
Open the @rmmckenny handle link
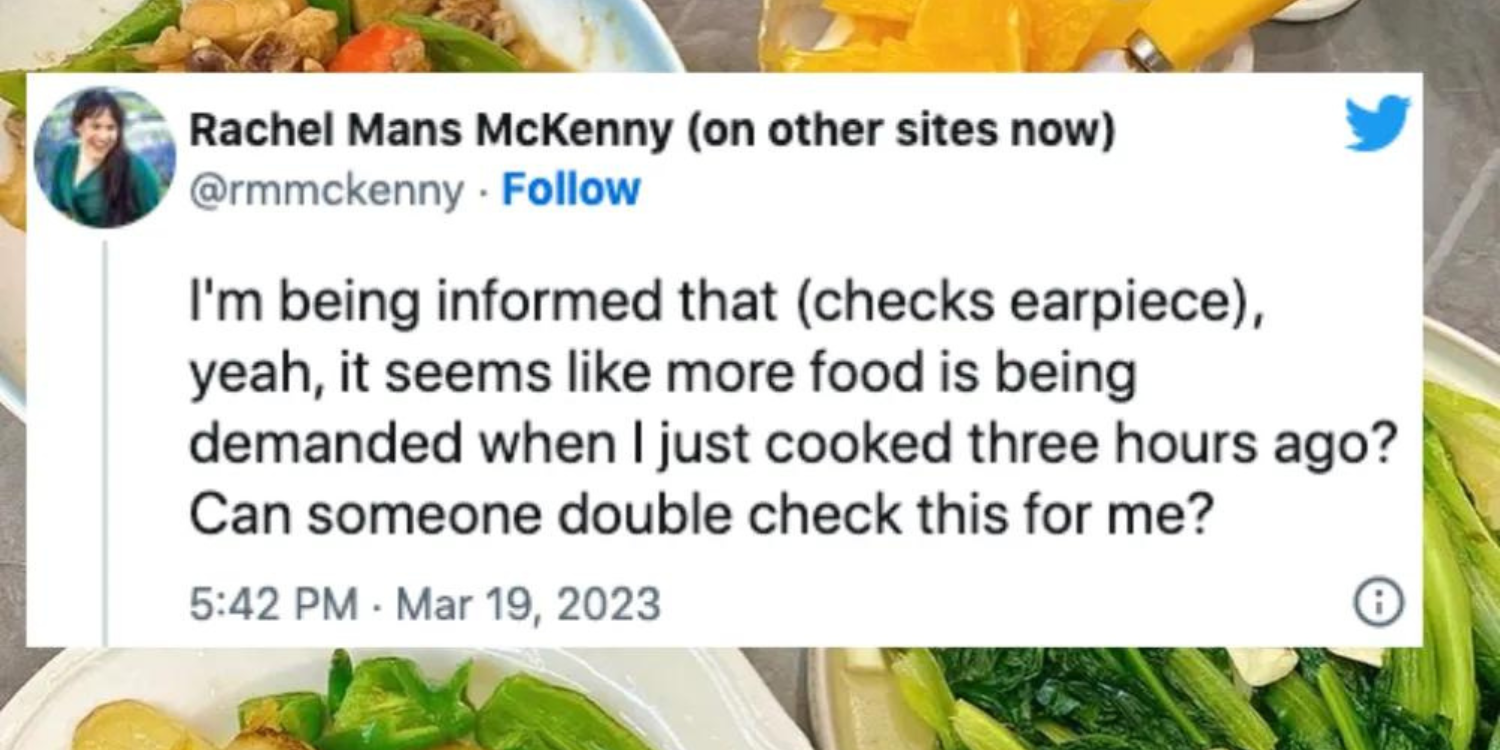click(x=327, y=189)
